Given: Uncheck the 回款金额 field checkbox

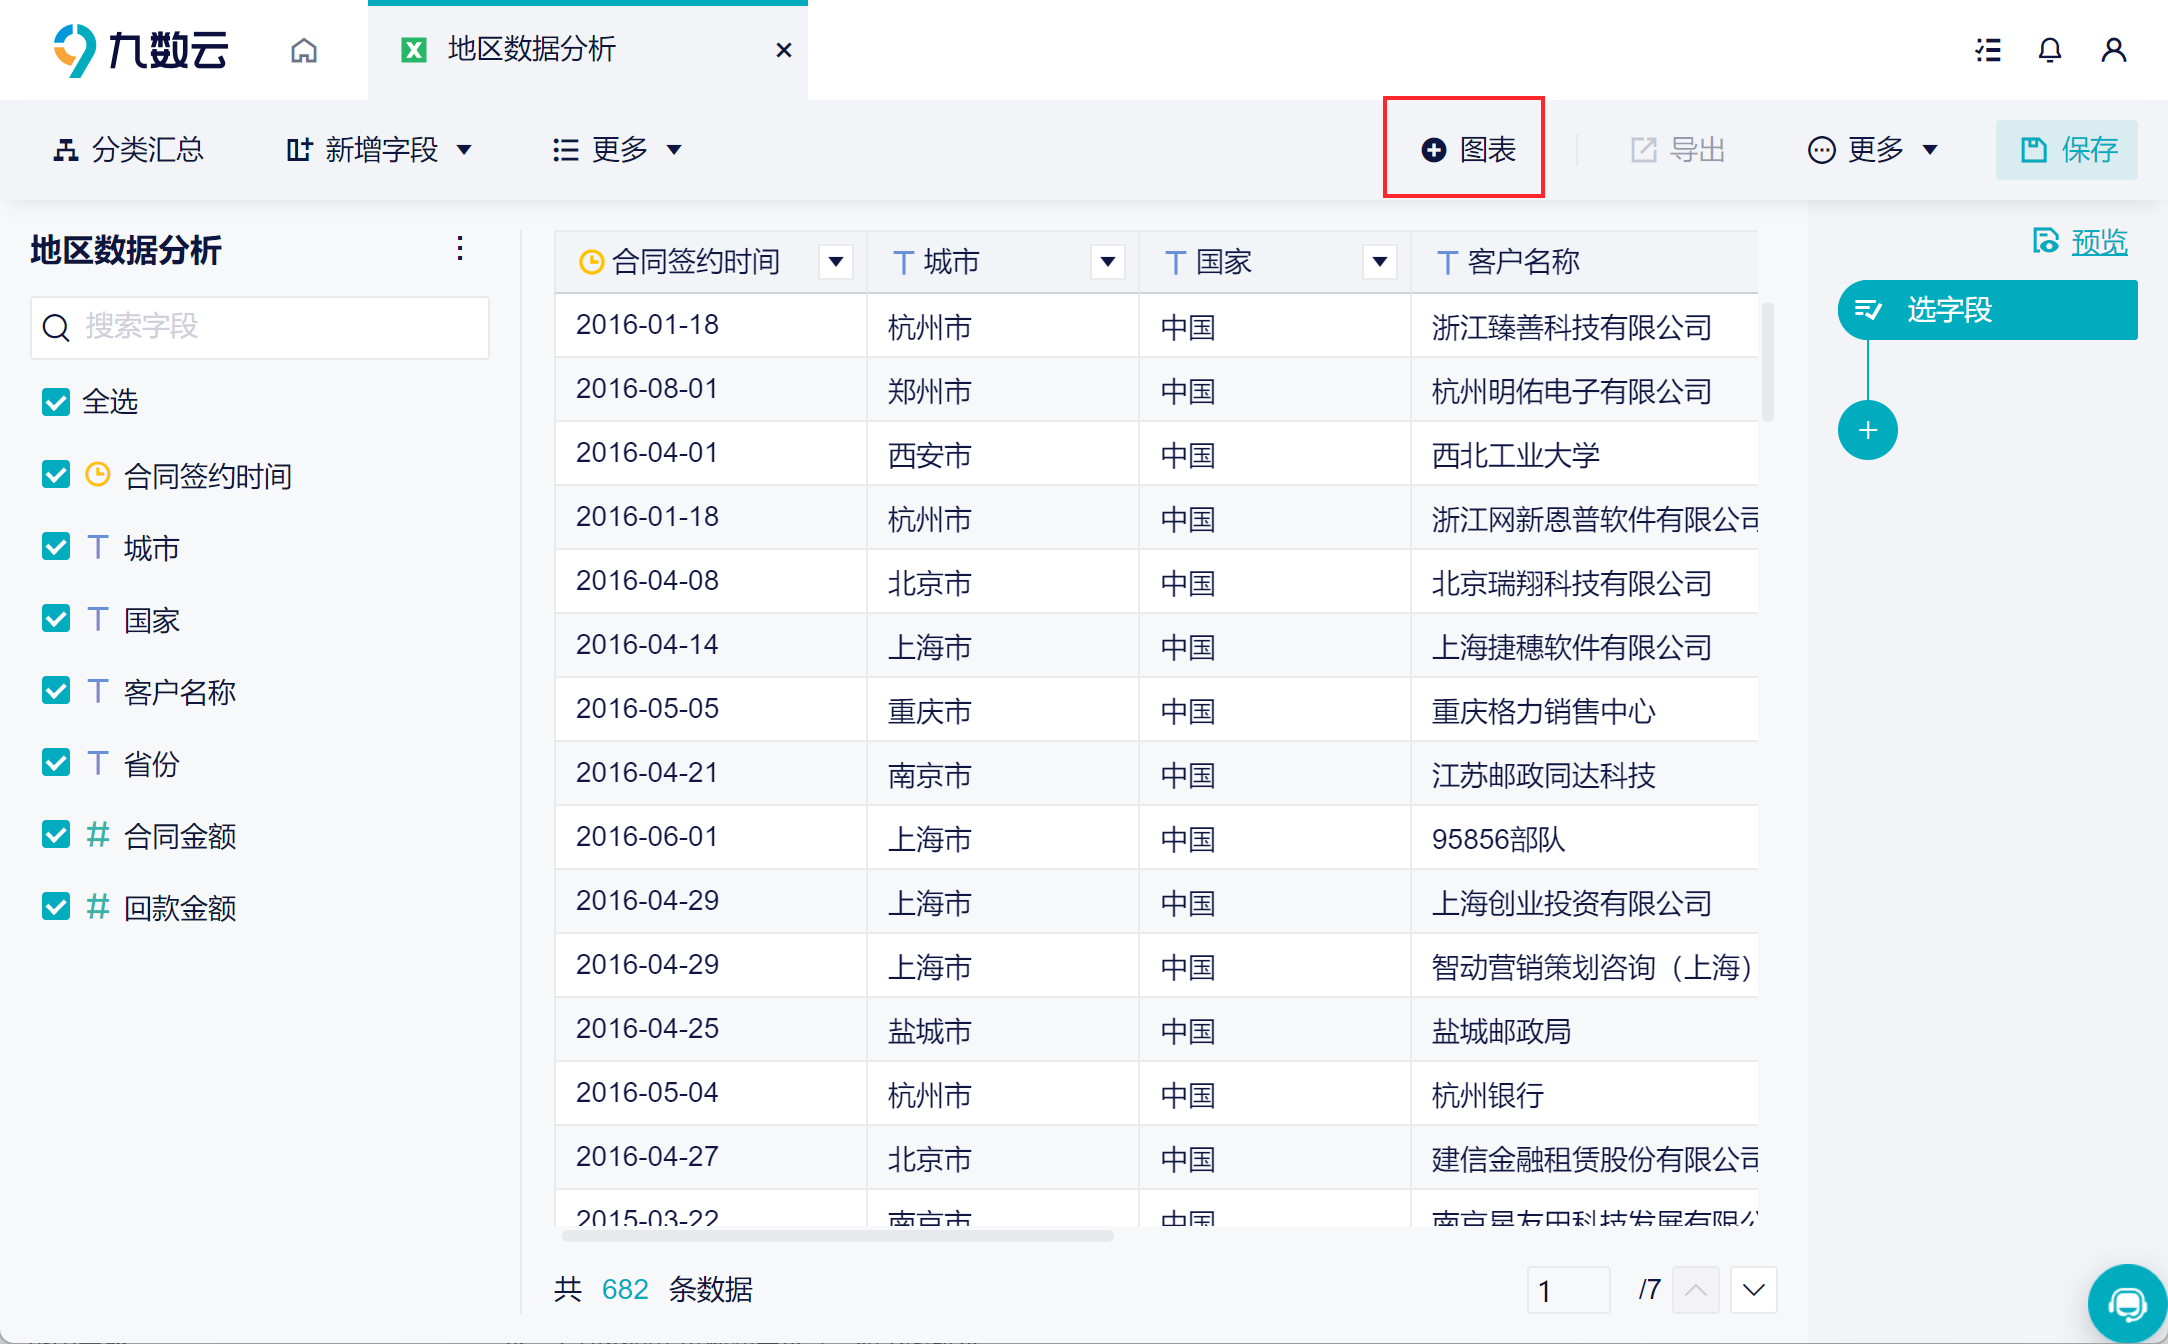Looking at the screenshot, I should click(56, 907).
